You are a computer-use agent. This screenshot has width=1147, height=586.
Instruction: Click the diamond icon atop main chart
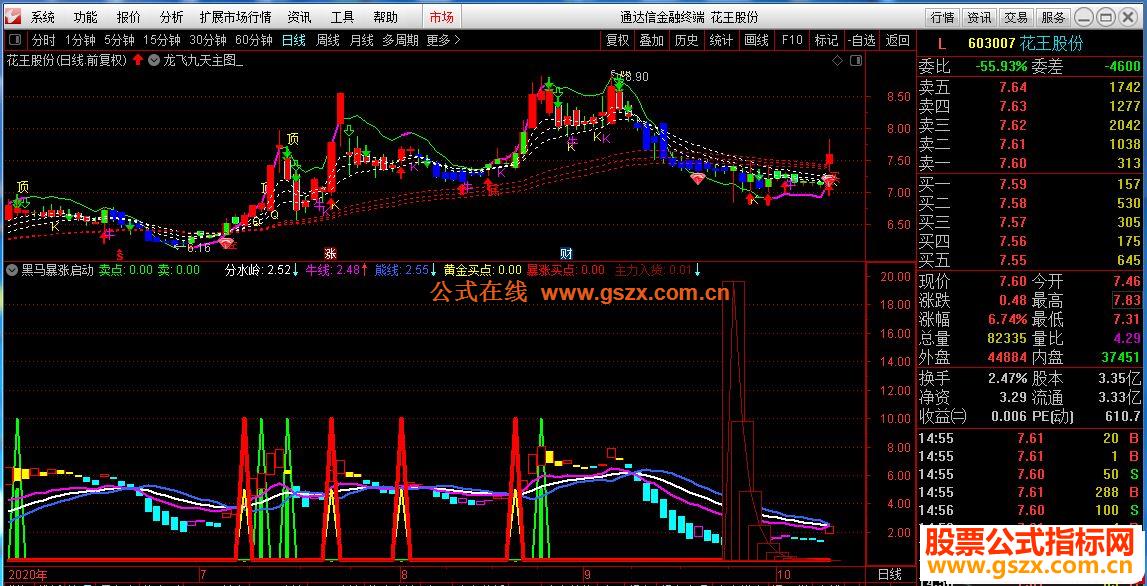pyautogui.click(x=836, y=61)
